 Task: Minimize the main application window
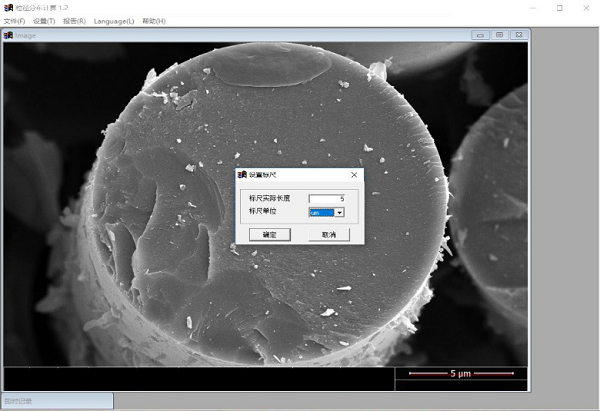[x=533, y=8]
